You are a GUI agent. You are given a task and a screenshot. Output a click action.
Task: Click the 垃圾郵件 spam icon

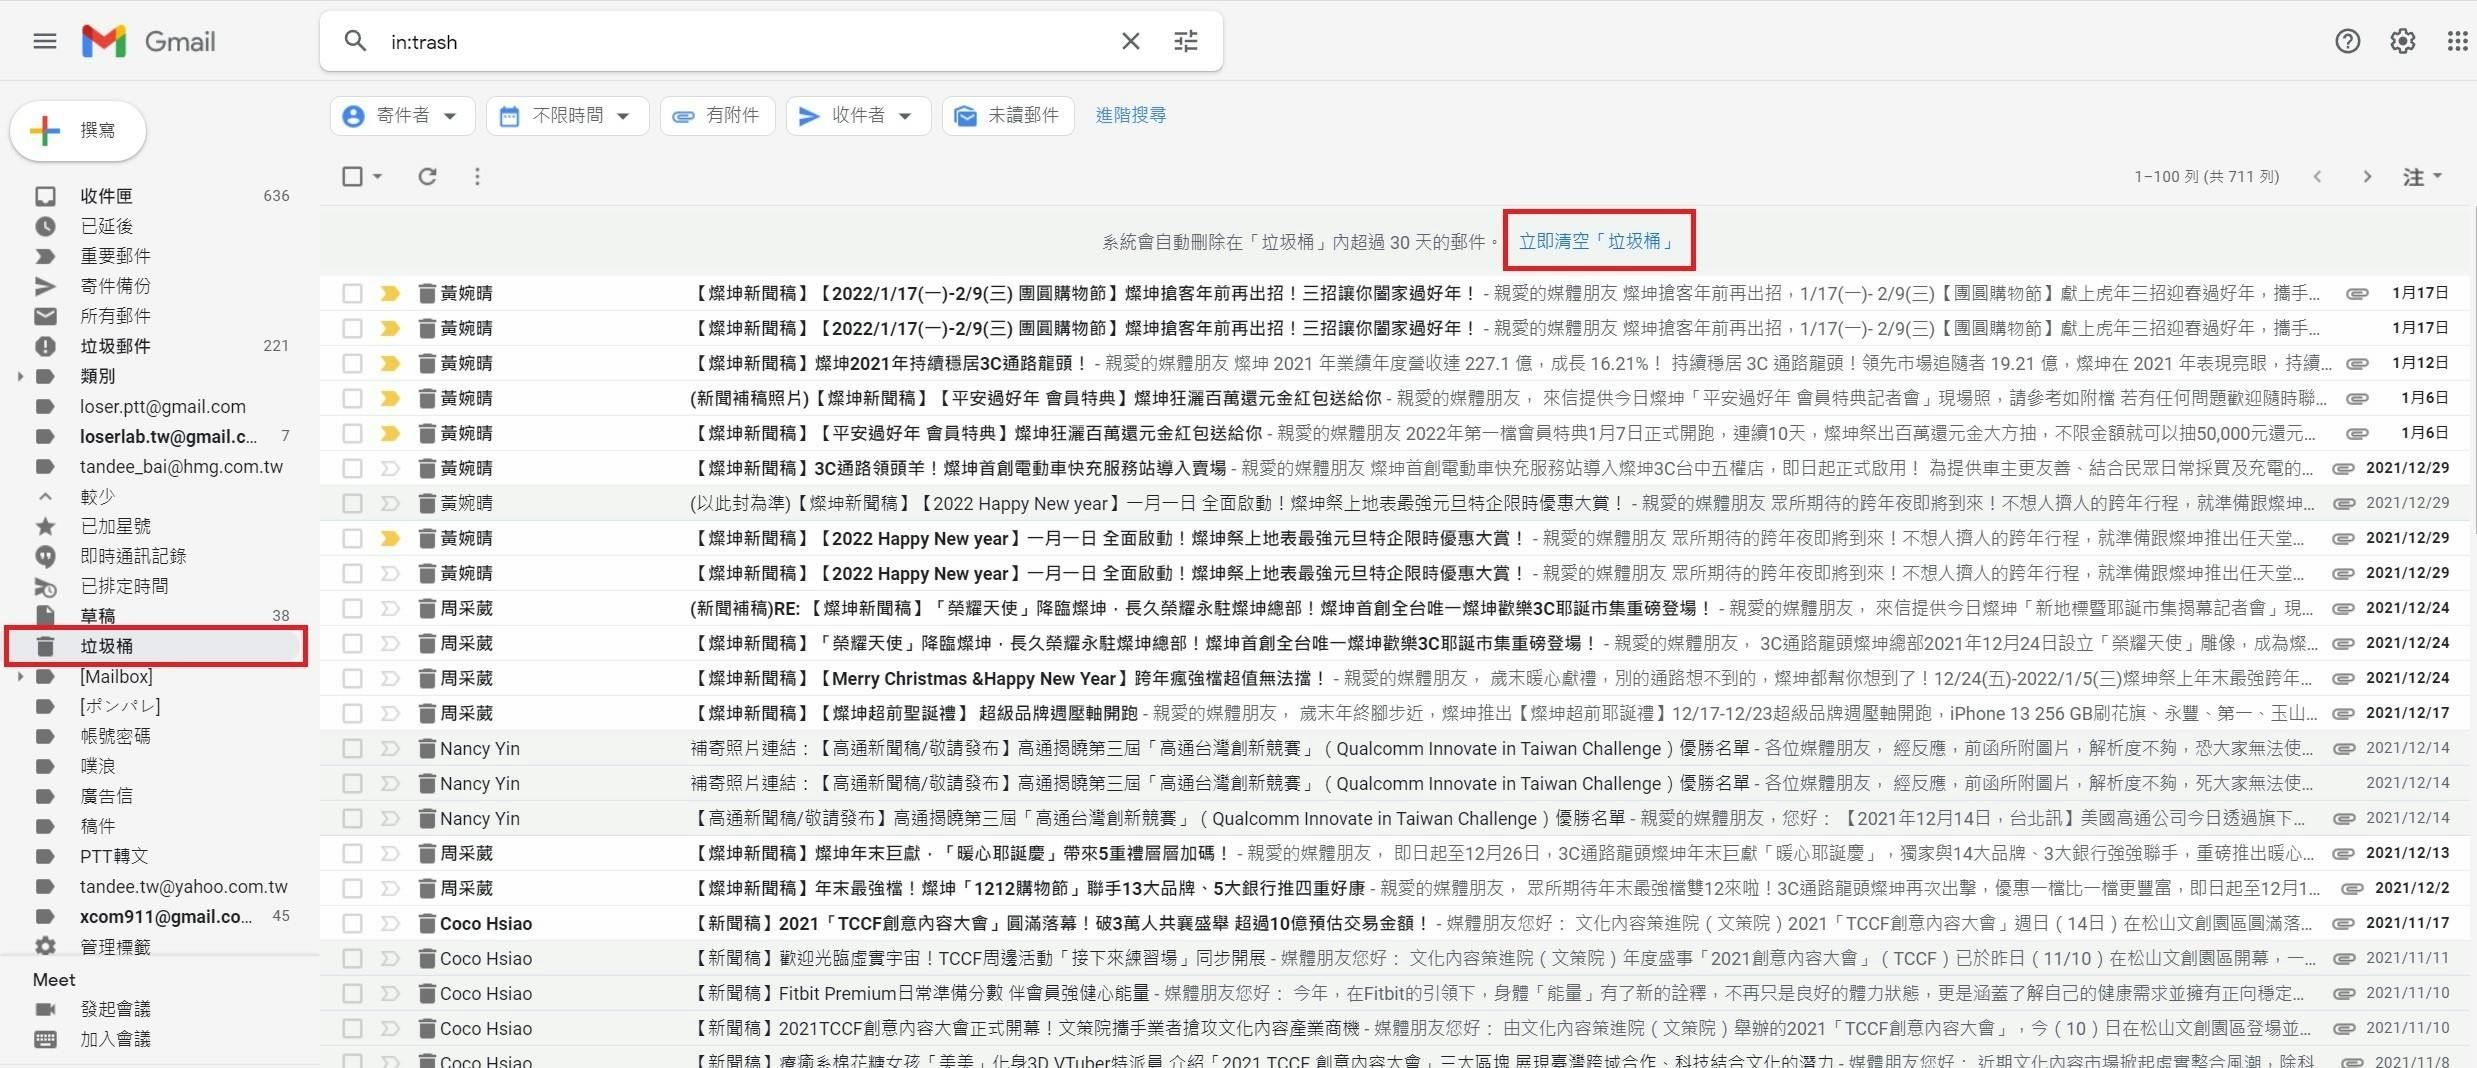(45, 346)
